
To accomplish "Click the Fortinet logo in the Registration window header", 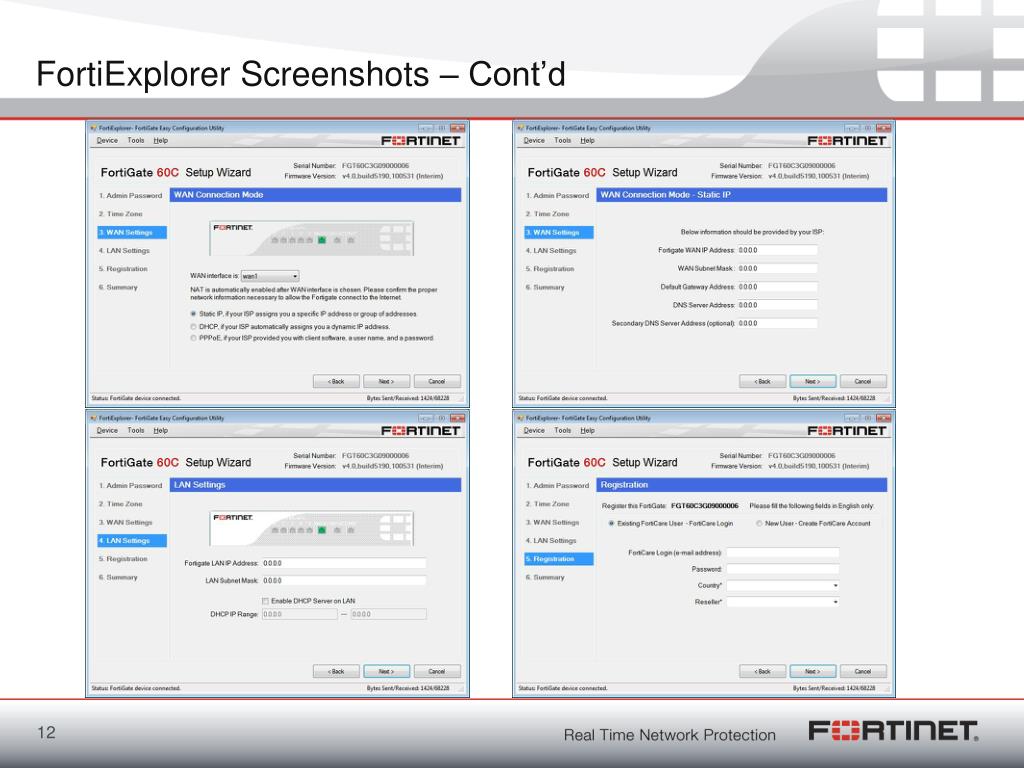I will pos(847,431).
